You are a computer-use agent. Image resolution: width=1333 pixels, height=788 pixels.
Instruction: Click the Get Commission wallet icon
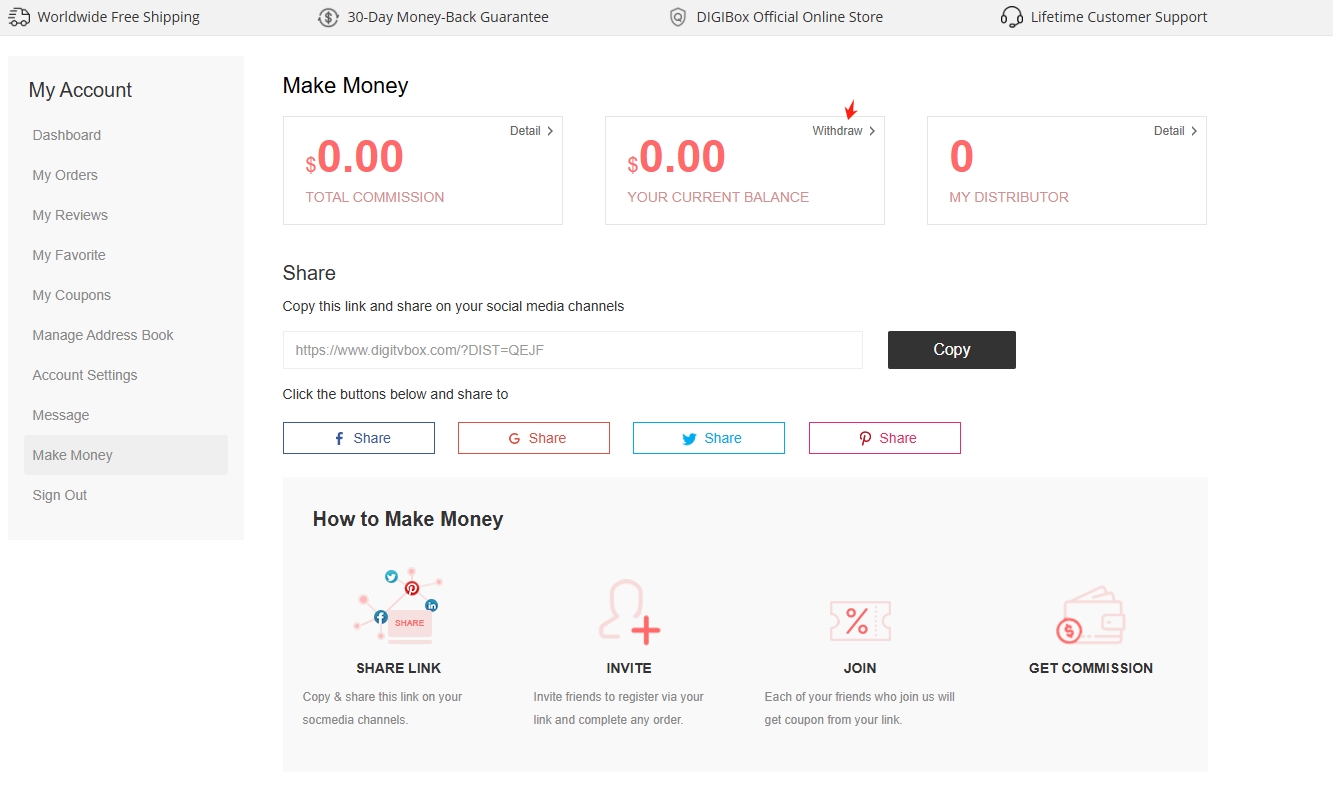point(1090,615)
